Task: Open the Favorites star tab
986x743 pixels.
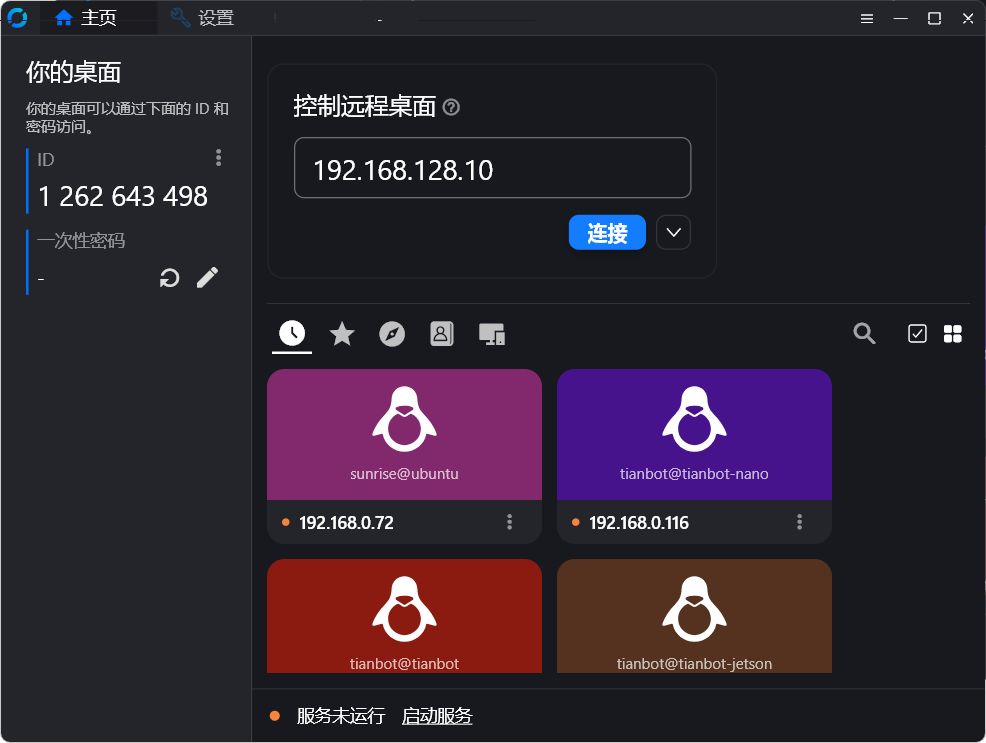Action: 342,334
